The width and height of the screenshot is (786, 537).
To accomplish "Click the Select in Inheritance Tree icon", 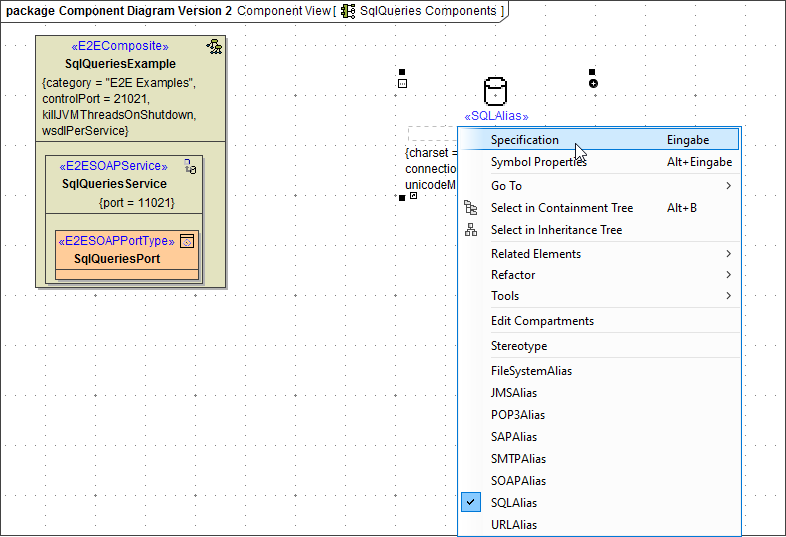I will (471, 230).
